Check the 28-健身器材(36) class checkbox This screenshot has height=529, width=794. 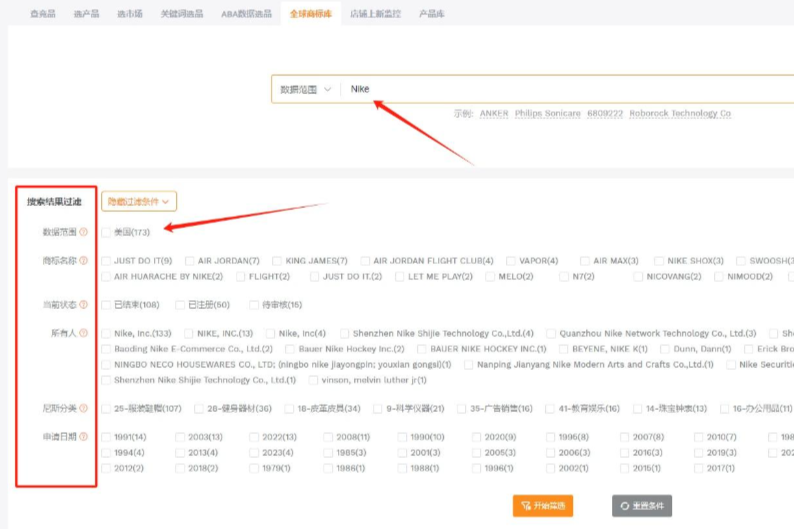pyautogui.click(x=198, y=409)
